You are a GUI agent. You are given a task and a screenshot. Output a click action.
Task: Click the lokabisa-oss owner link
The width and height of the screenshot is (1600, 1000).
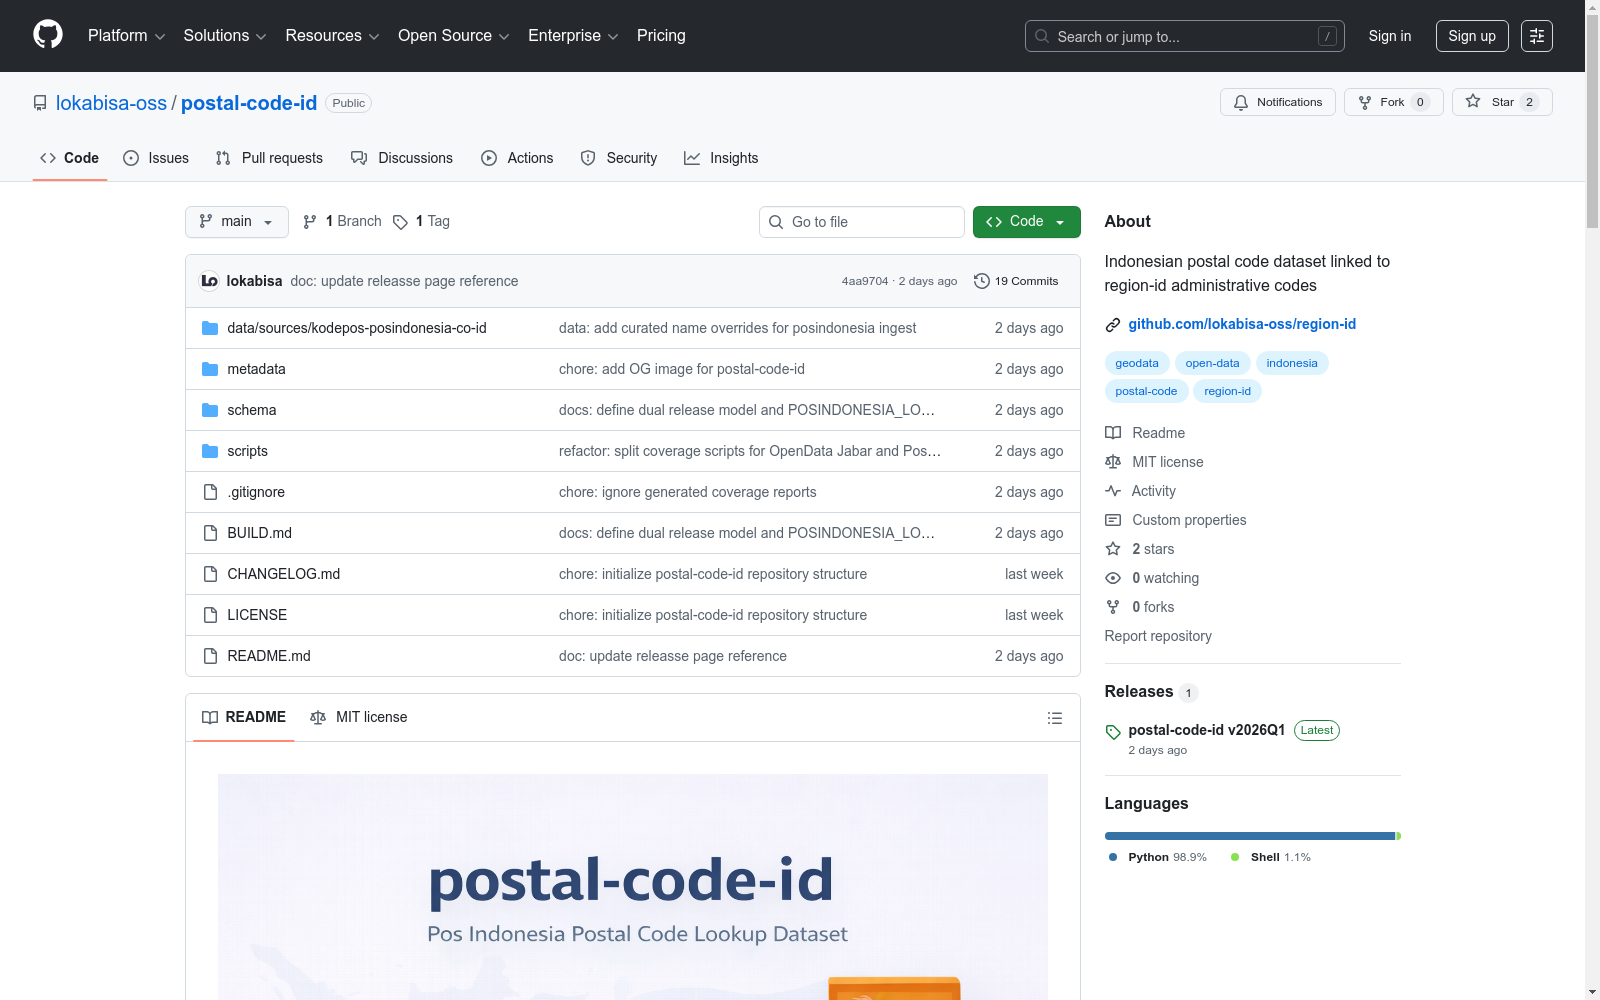click(111, 103)
